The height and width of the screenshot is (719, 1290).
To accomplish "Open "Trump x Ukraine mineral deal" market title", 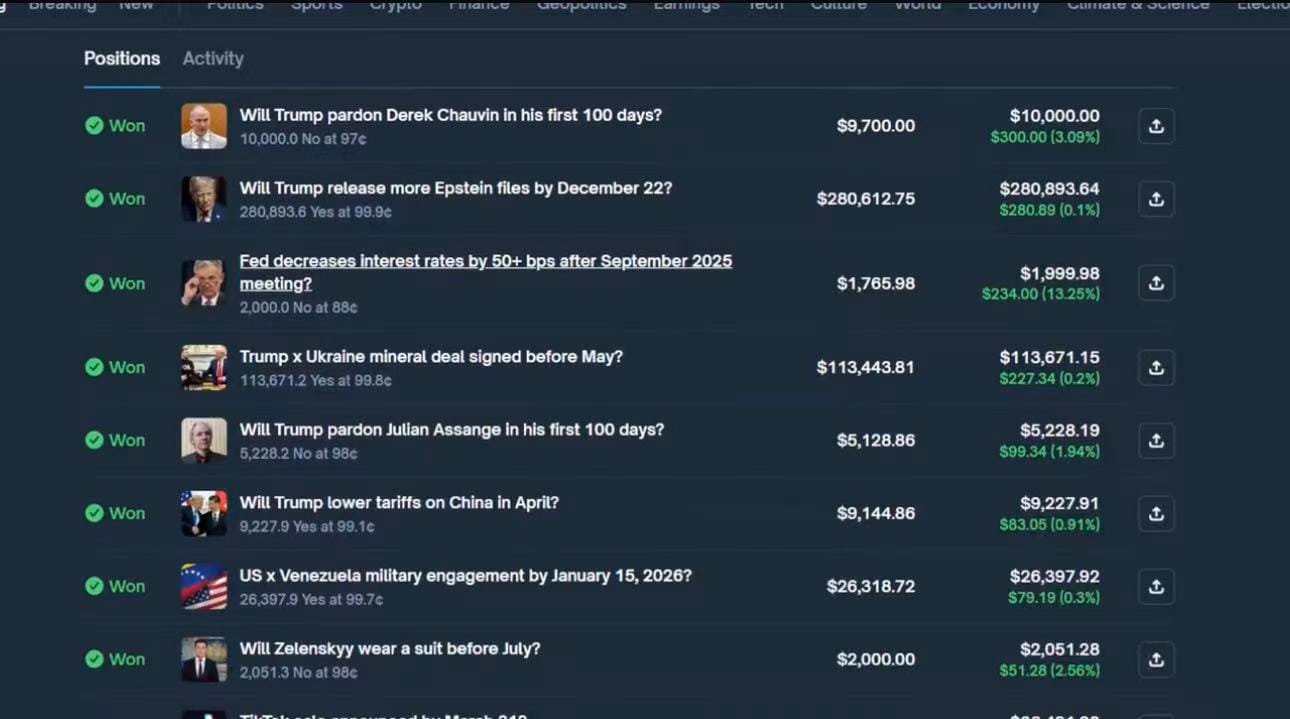I will [x=431, y=356].
